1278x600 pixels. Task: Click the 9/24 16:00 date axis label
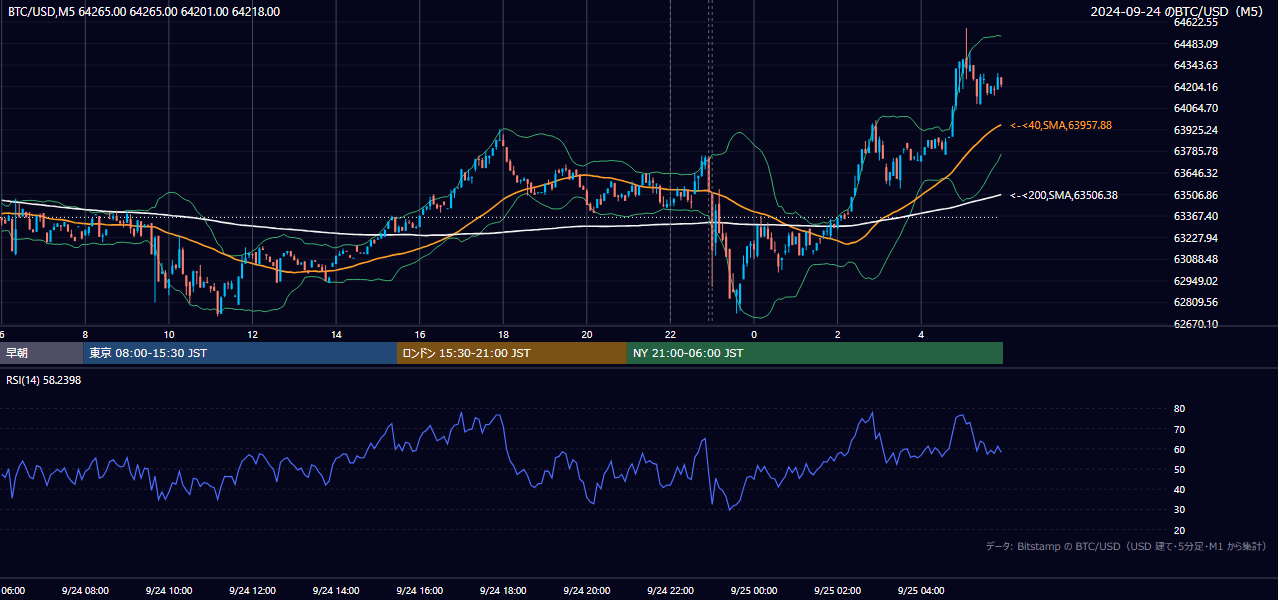(x=419, y=591)
